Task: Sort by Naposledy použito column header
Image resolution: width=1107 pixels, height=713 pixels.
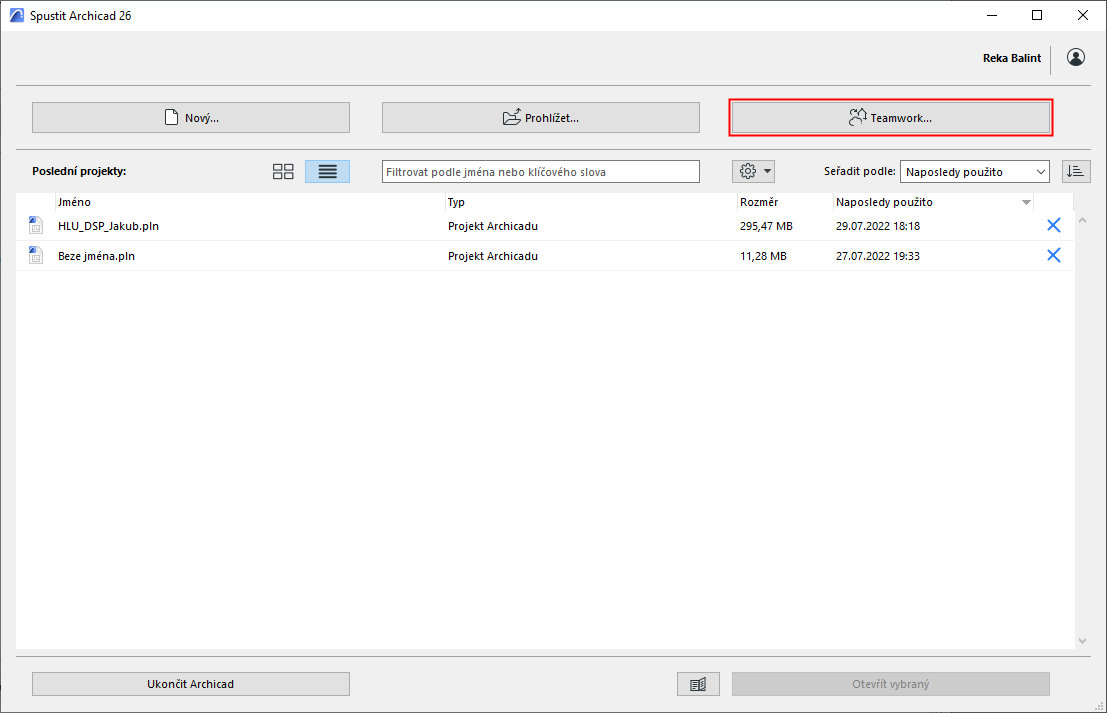Action: [933, 202]
